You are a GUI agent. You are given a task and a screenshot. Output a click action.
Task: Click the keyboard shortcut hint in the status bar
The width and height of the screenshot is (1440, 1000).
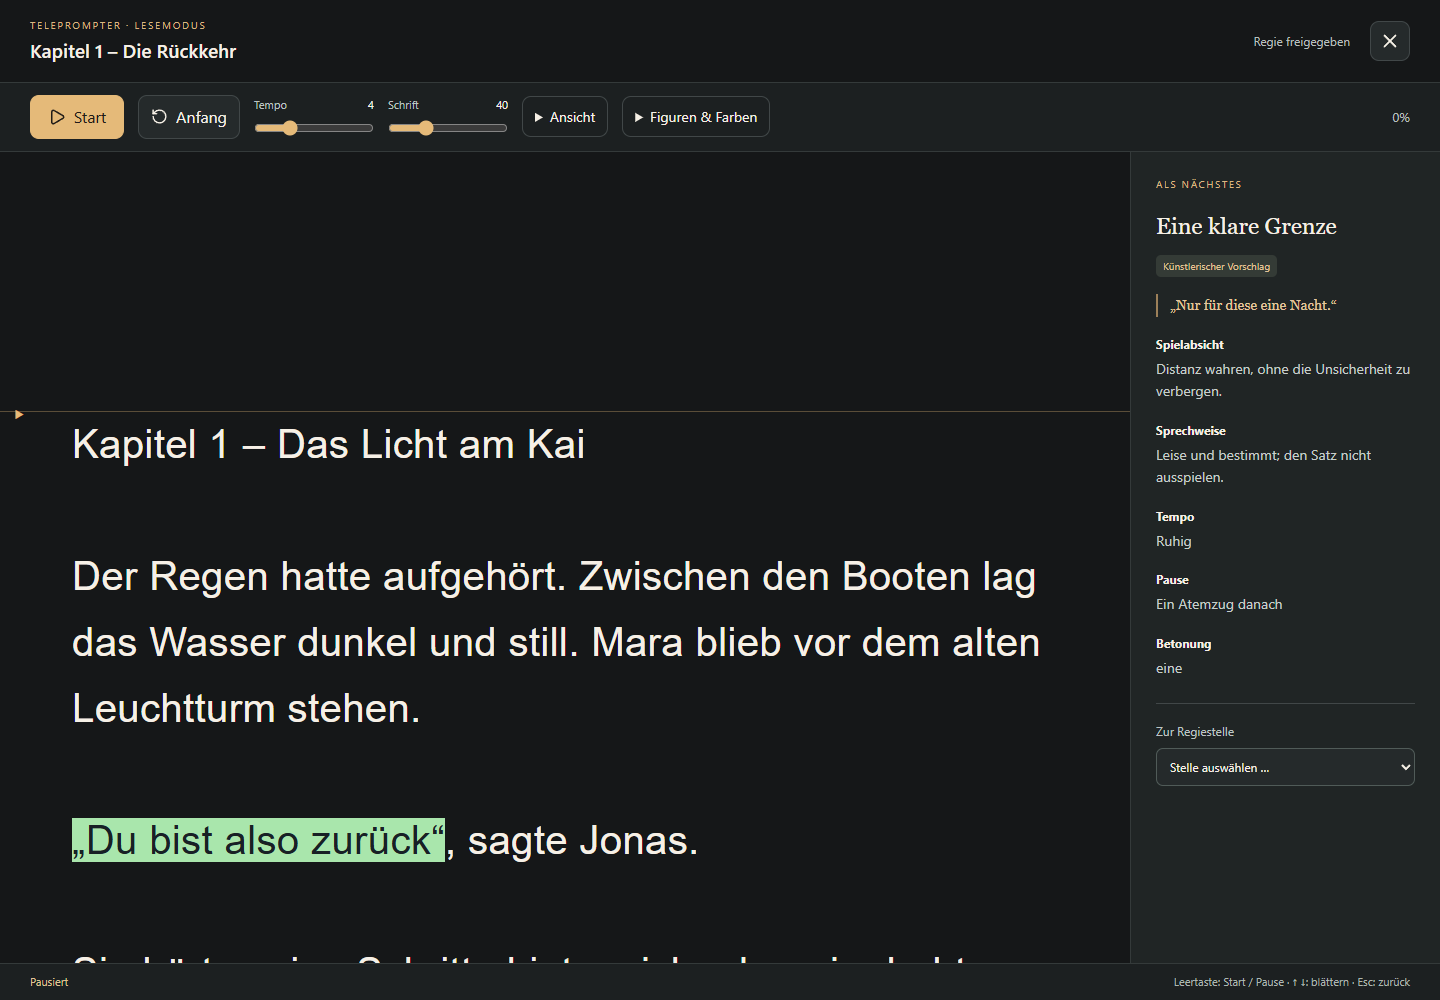coord(1292,982)
